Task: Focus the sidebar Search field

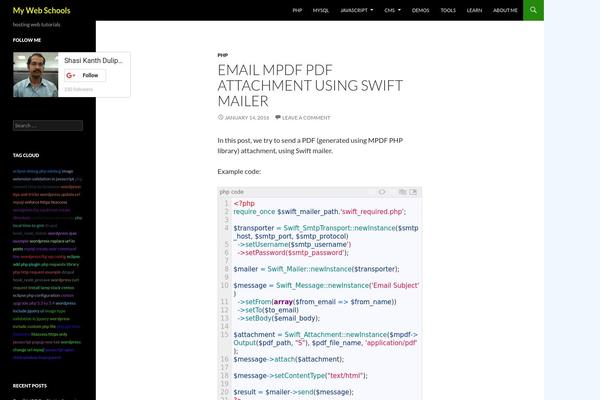Action: click(48, 126)
